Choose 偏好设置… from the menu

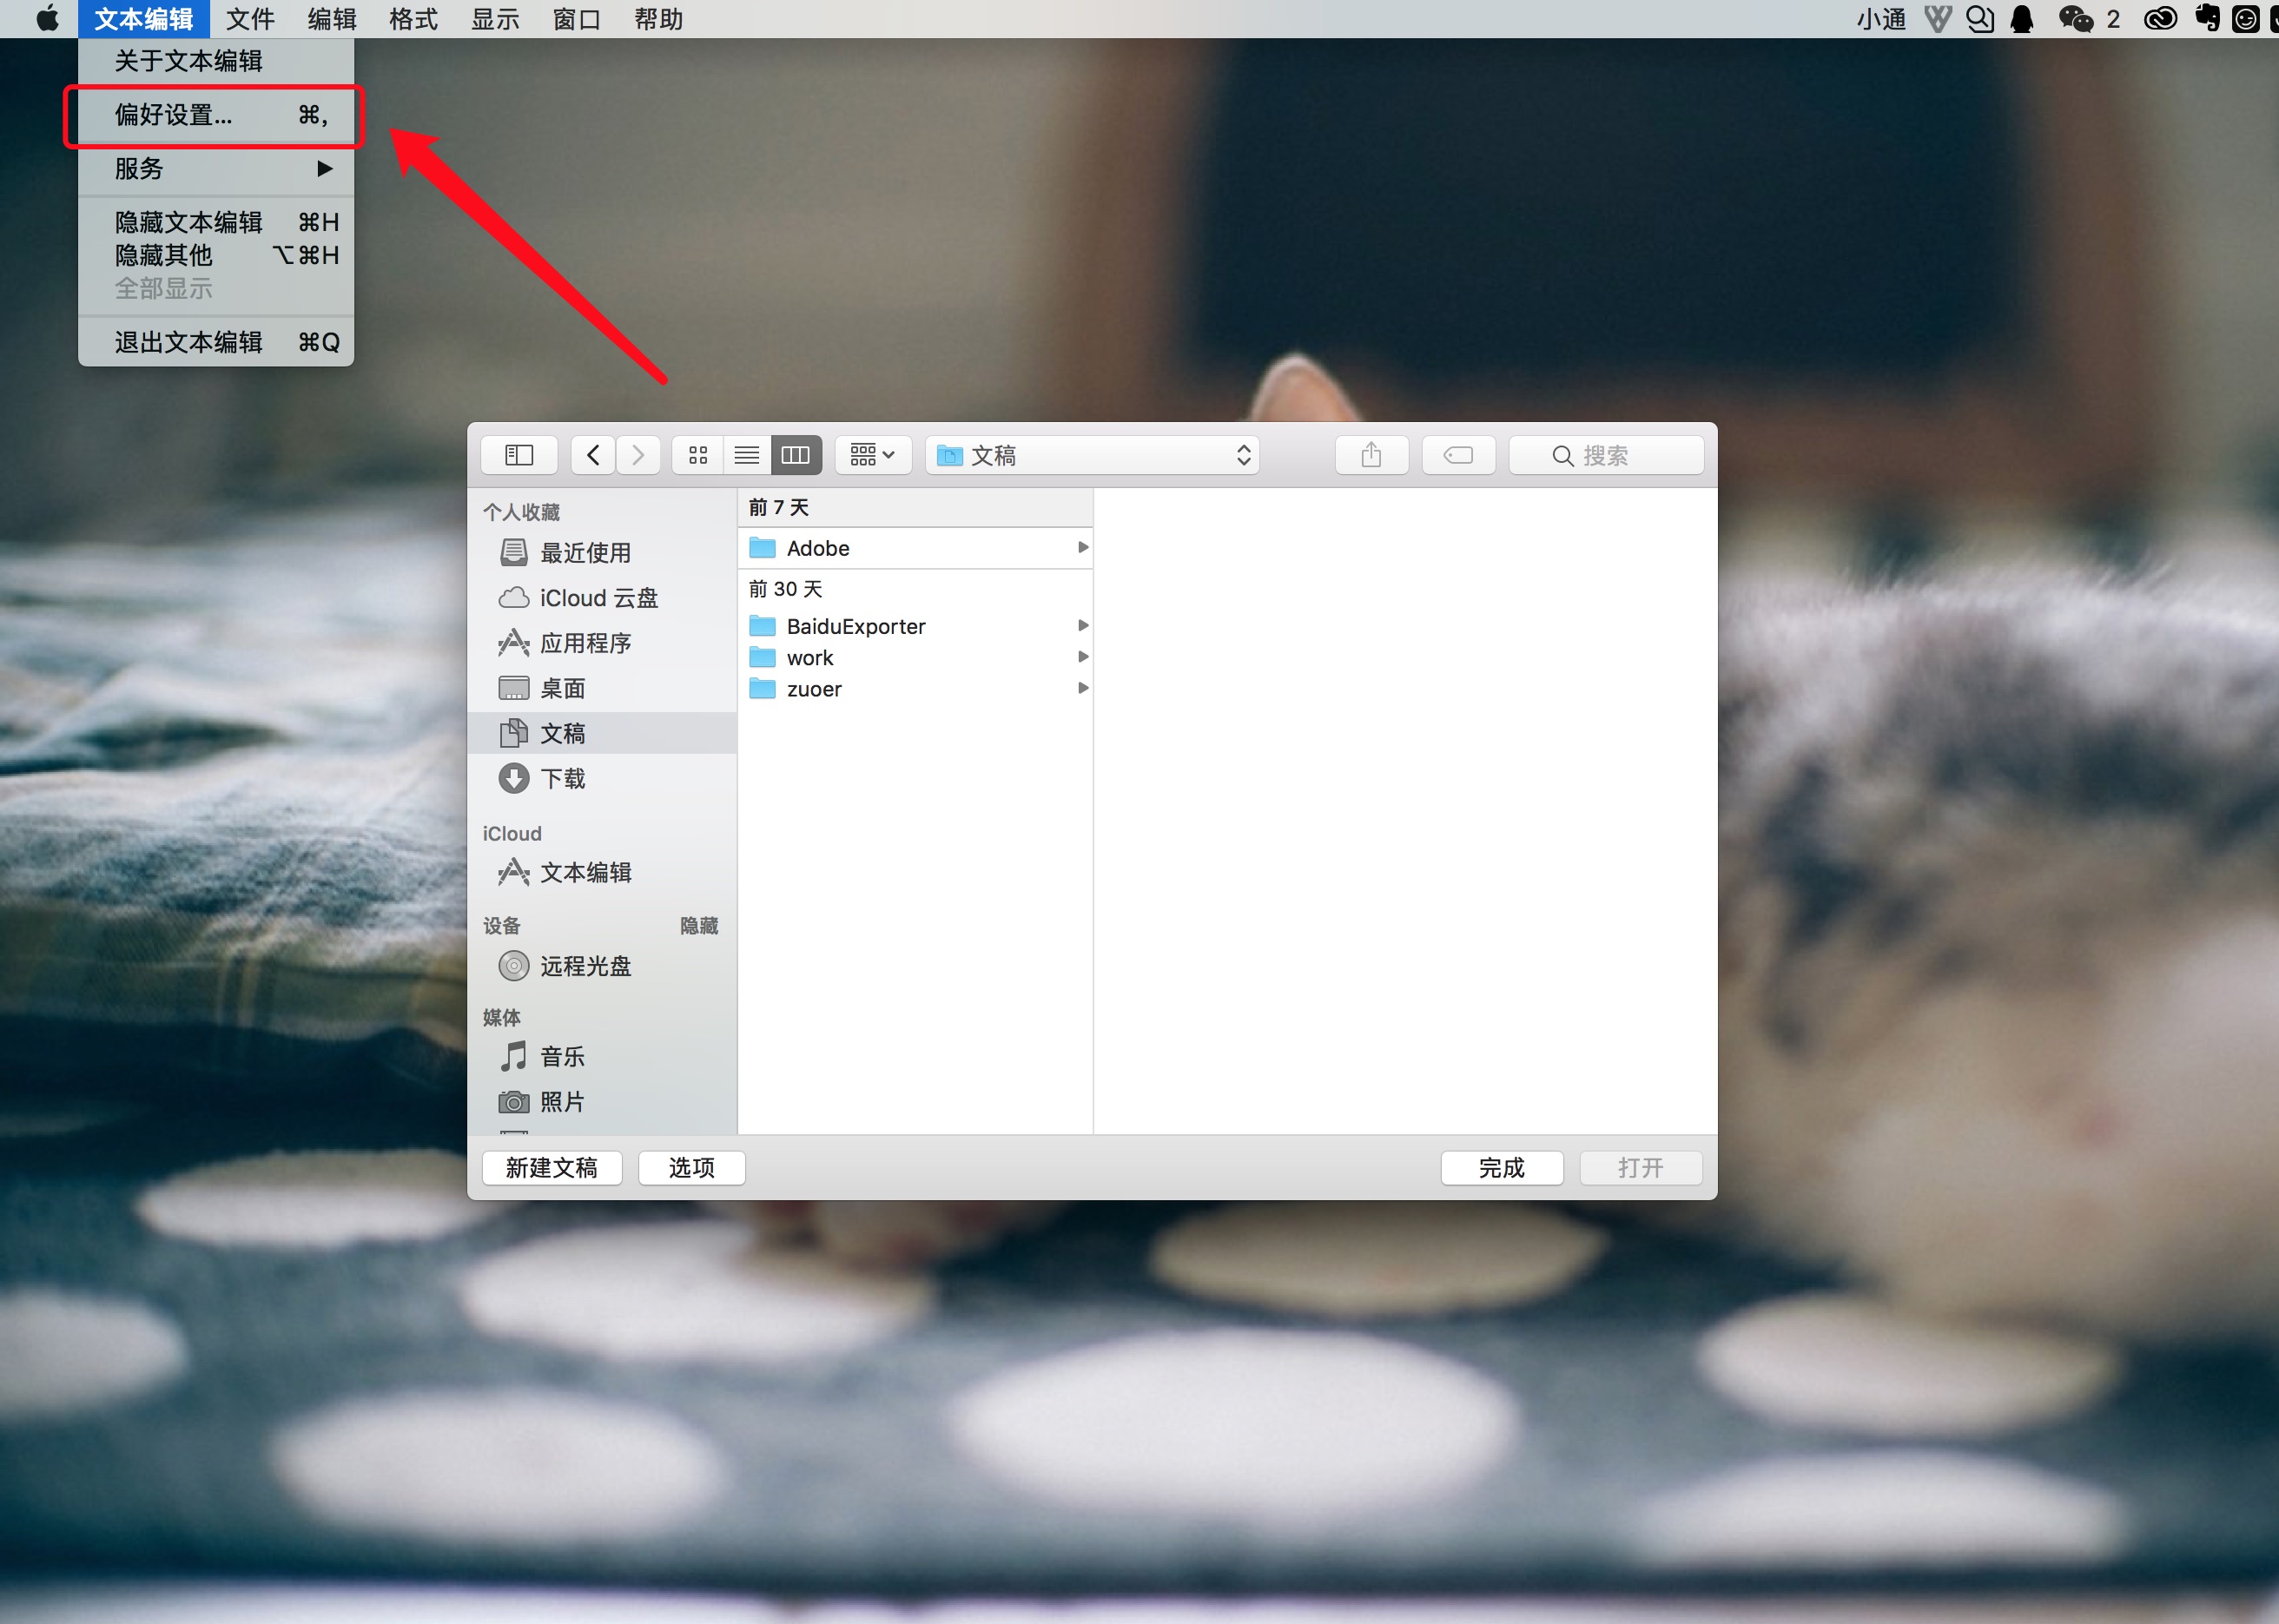(216, 115)
